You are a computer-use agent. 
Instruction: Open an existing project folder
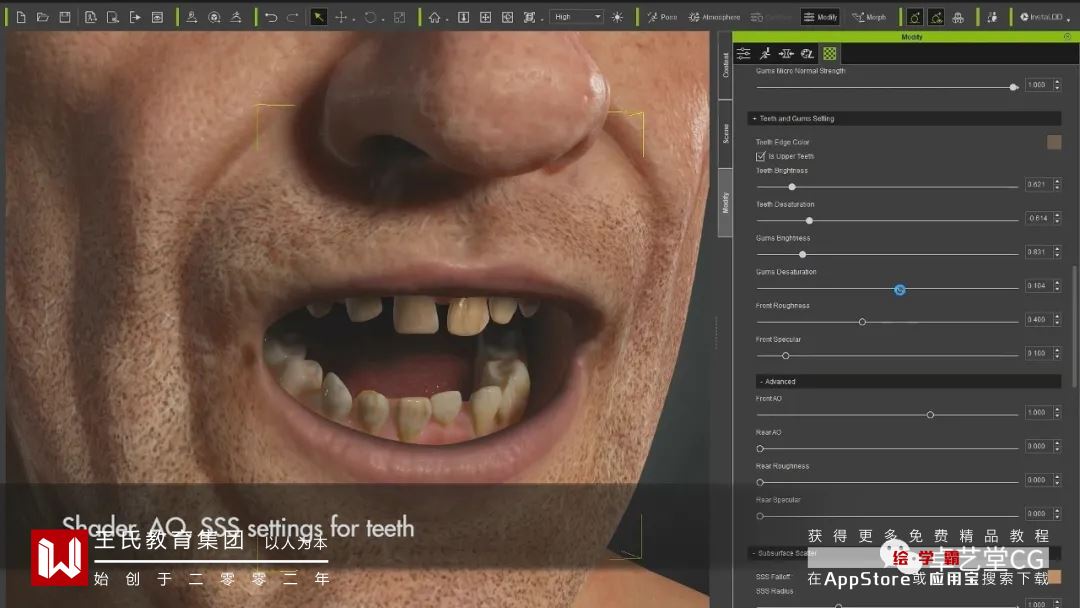click(43, 17)
